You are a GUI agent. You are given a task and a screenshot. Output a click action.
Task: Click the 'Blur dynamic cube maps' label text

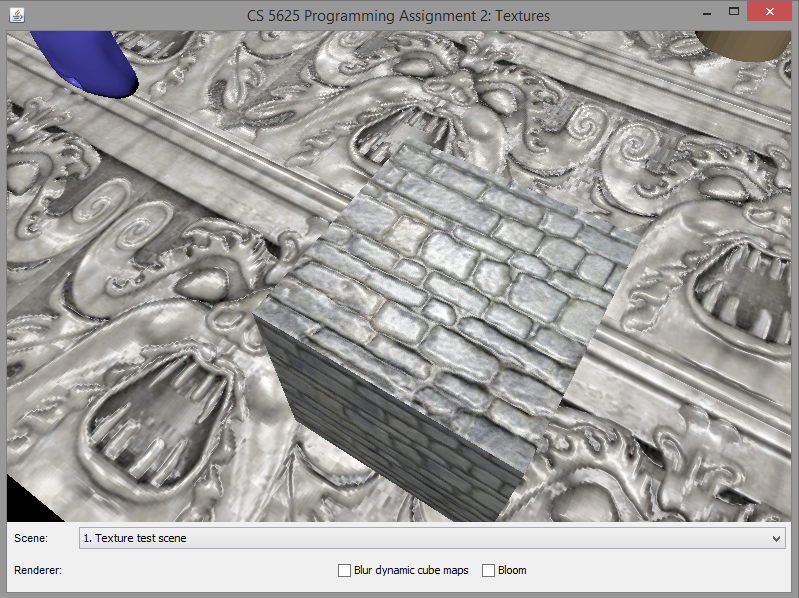click(x=411, y=570)
